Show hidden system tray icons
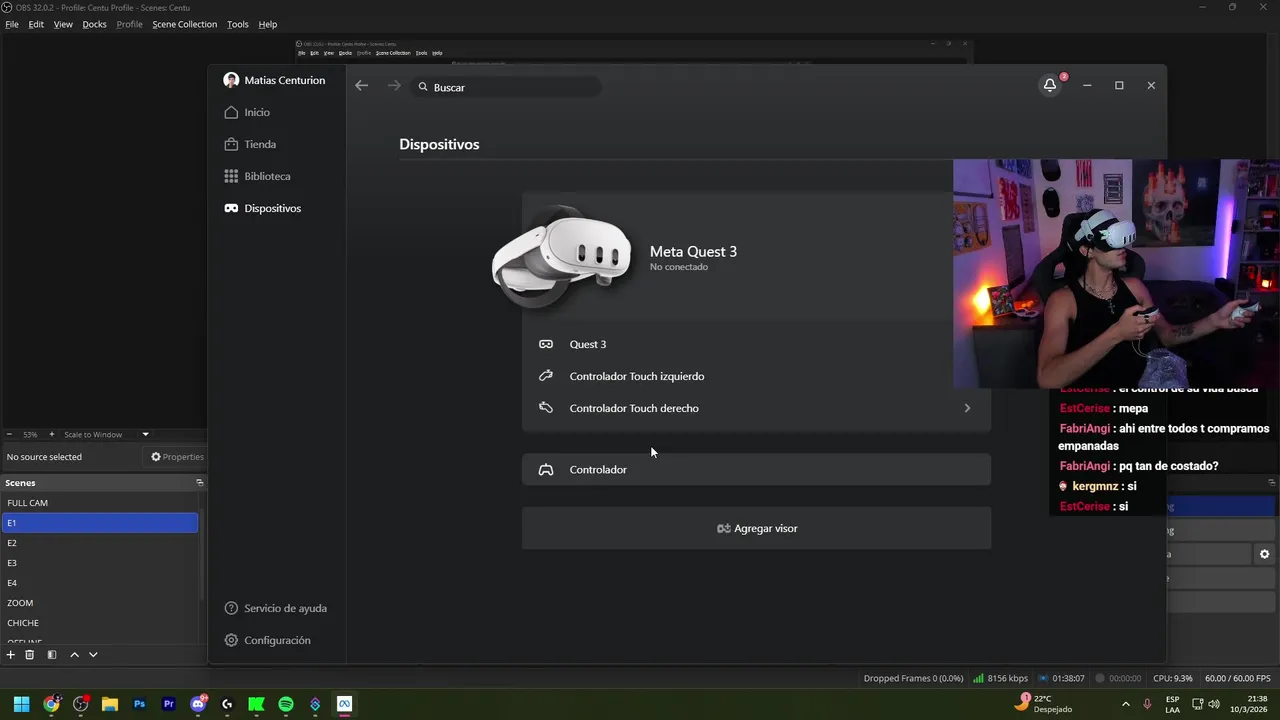1280x720 pixels. pyautogui.click(x=1125, y=704)
